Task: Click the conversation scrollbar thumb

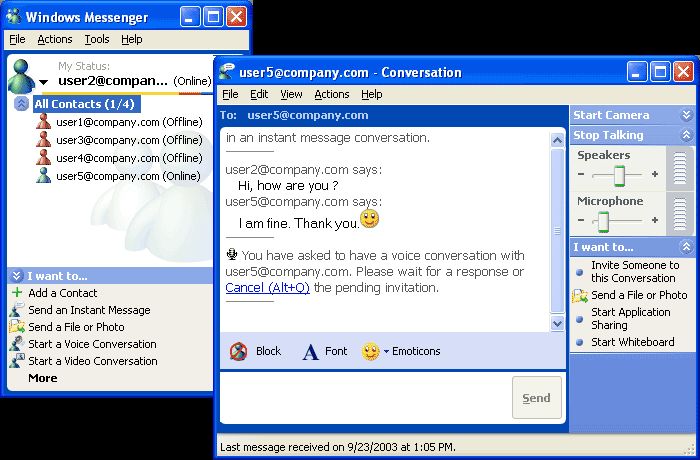Action: pos(557,231)
